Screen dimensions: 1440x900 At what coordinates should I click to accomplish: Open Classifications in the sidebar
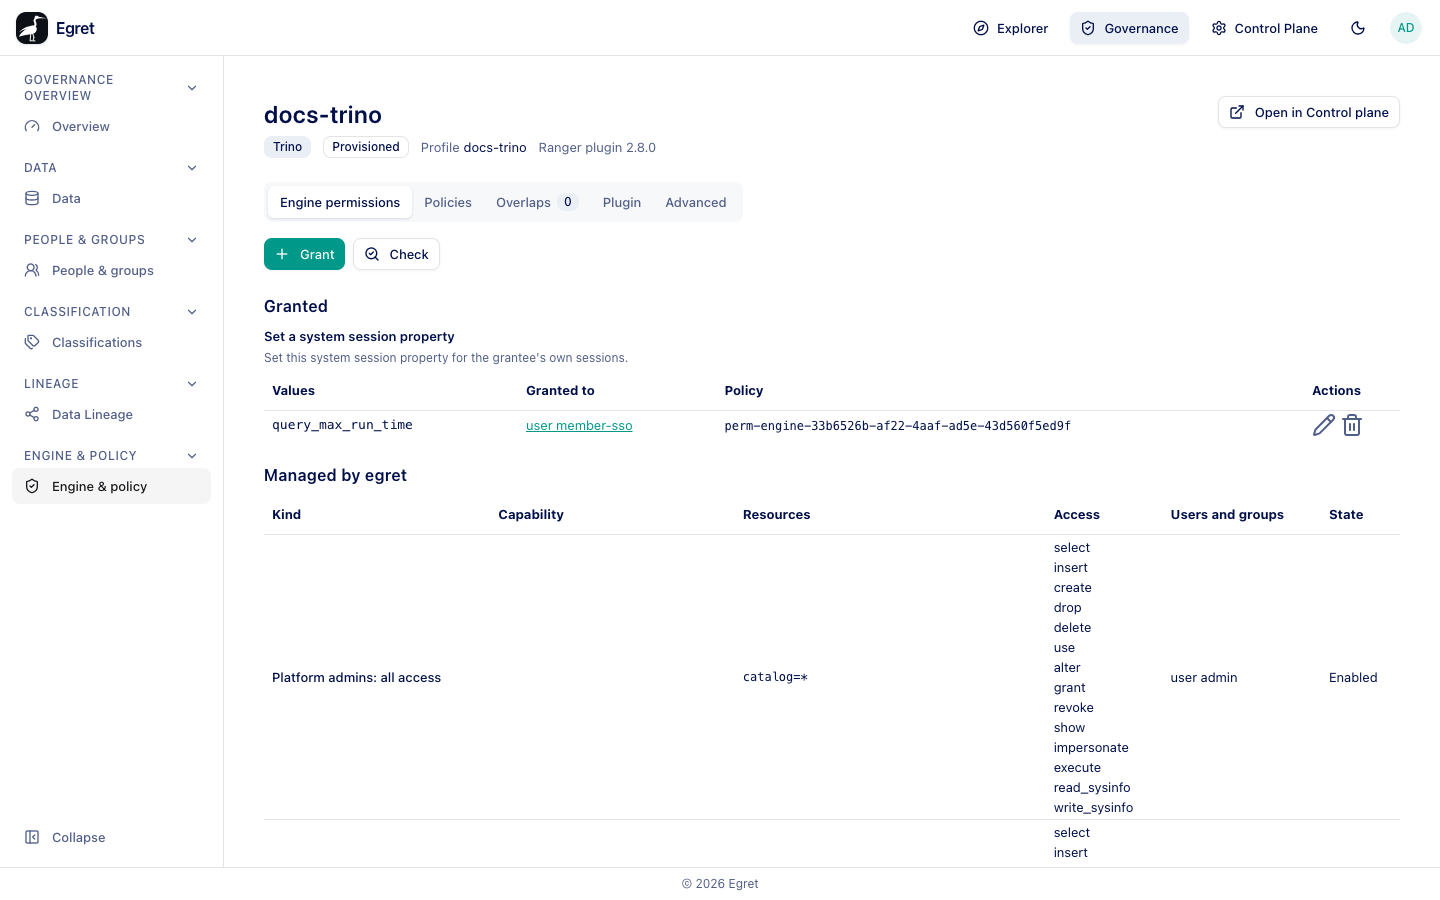pyautogui.click(x=111, y=343)
